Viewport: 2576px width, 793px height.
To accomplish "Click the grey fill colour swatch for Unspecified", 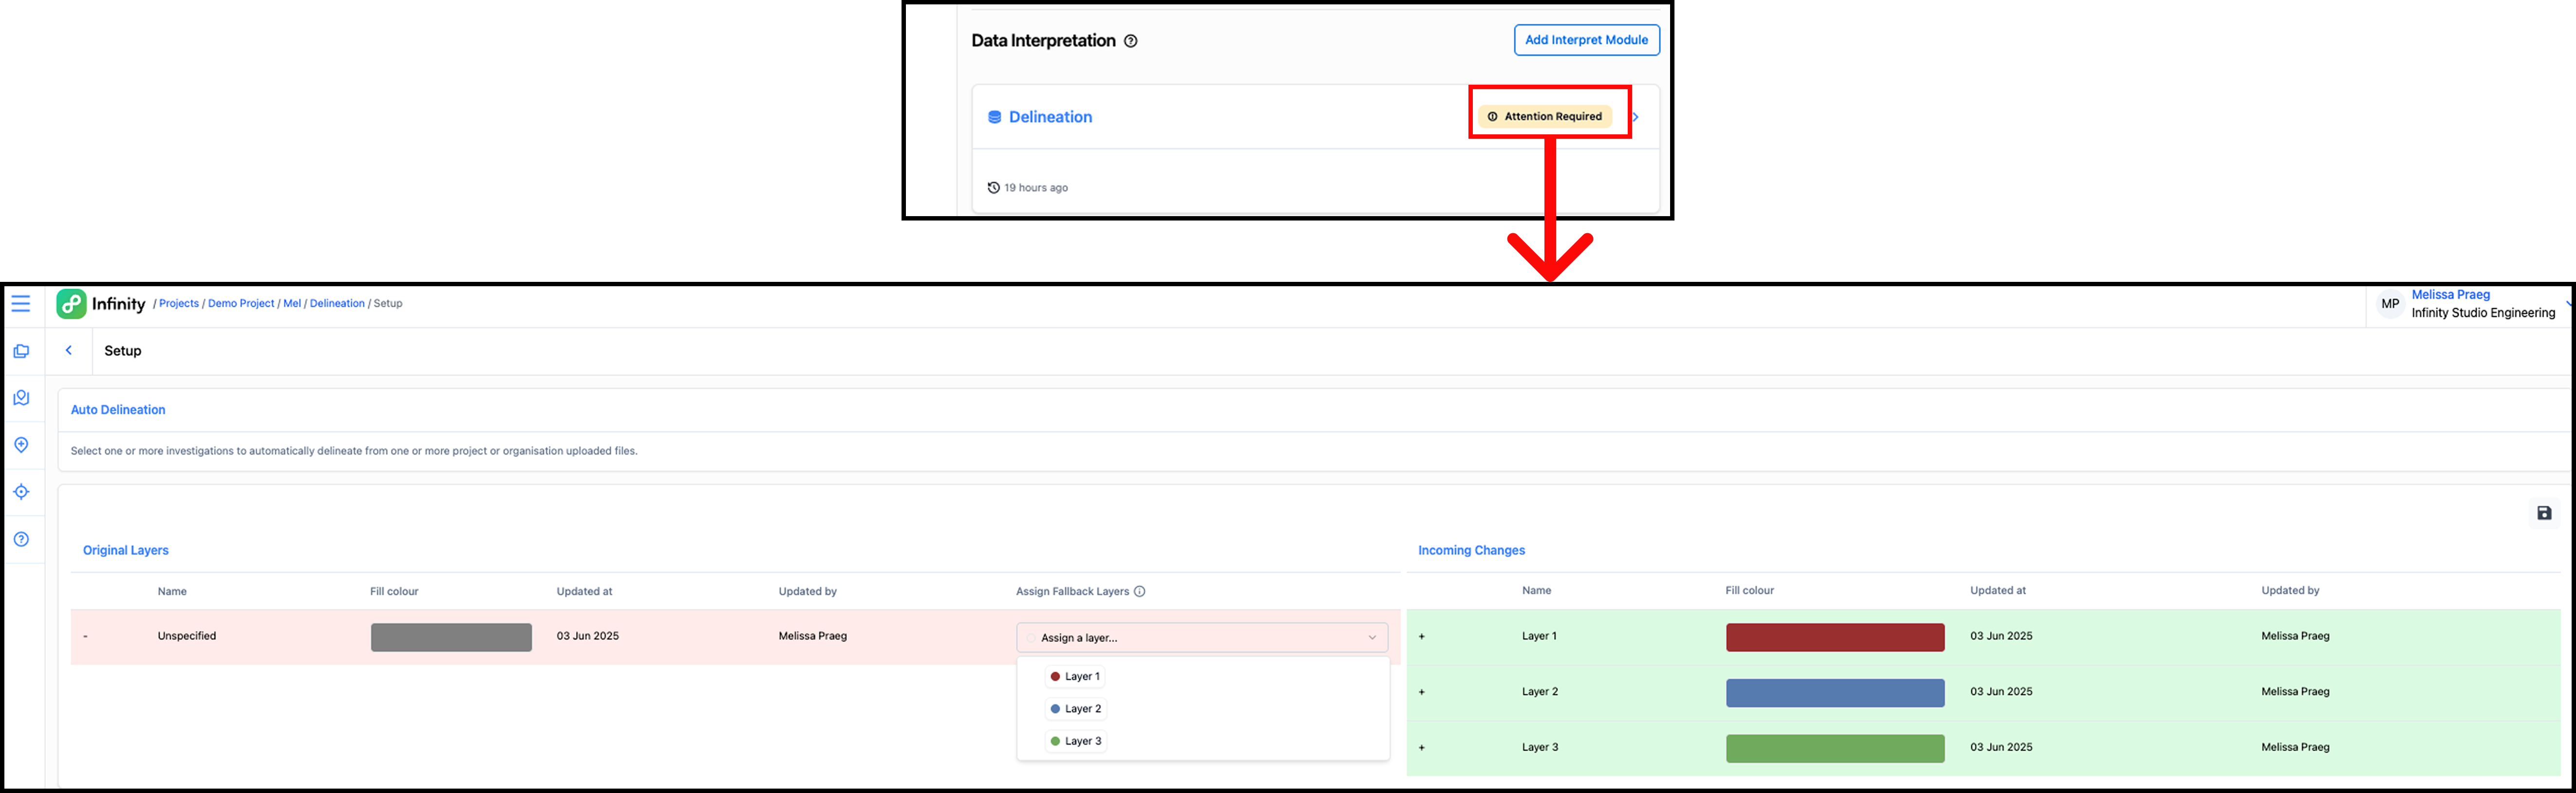I will click(451, 637).
